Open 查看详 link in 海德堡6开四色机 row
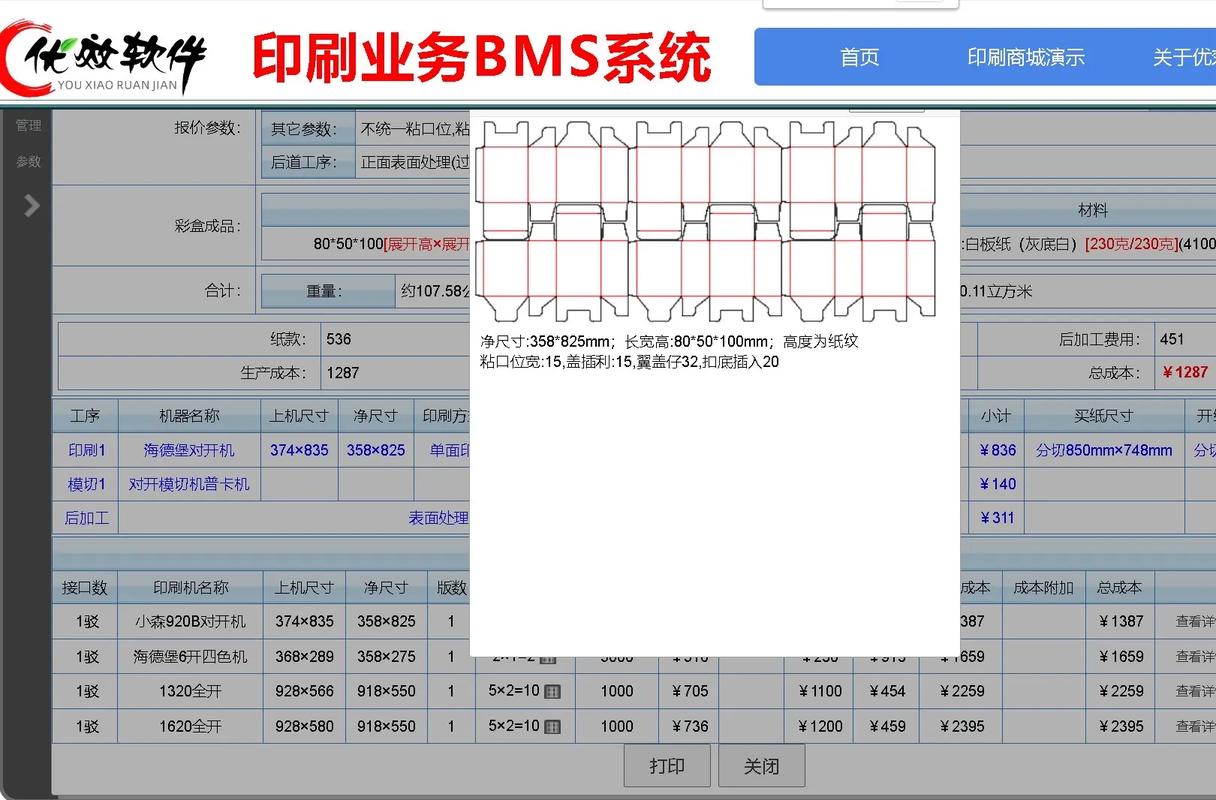This screenshot has width=1216, height=800. pos(1195,657)
